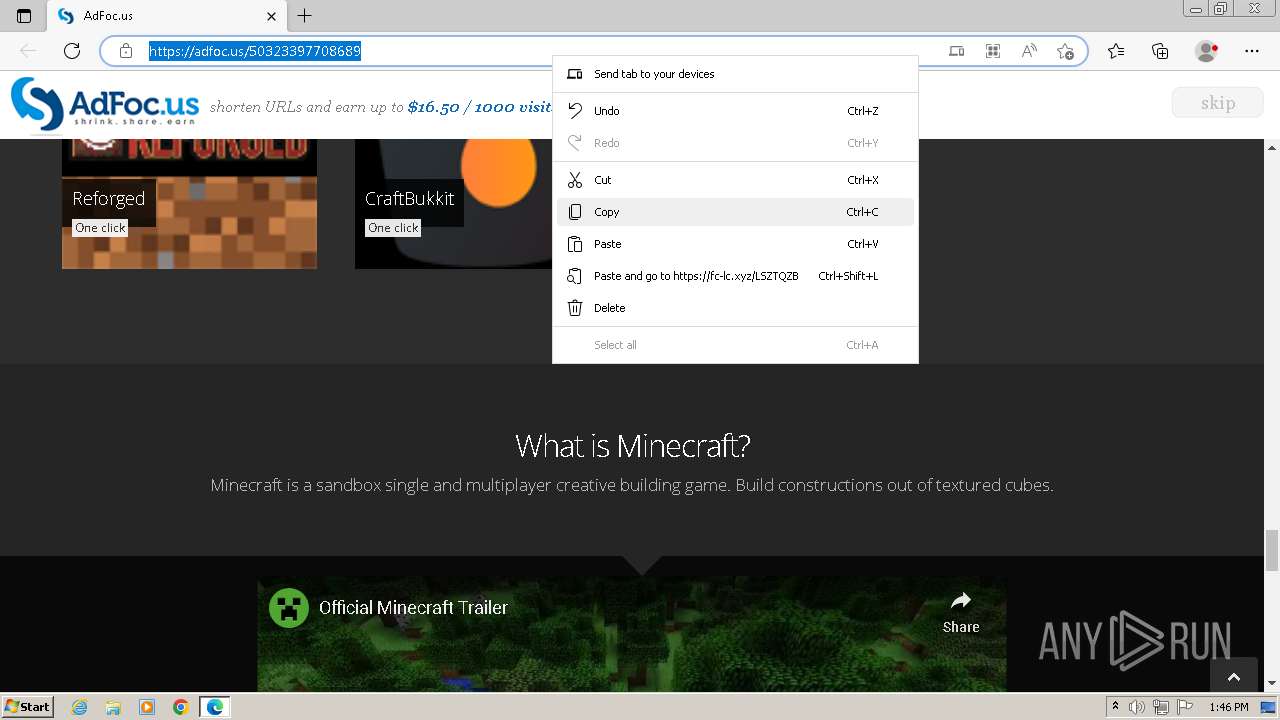Click the send tab to devices address bar icon
The image size is (1280, 720).
pyautogui.click(x=957, y=51)
